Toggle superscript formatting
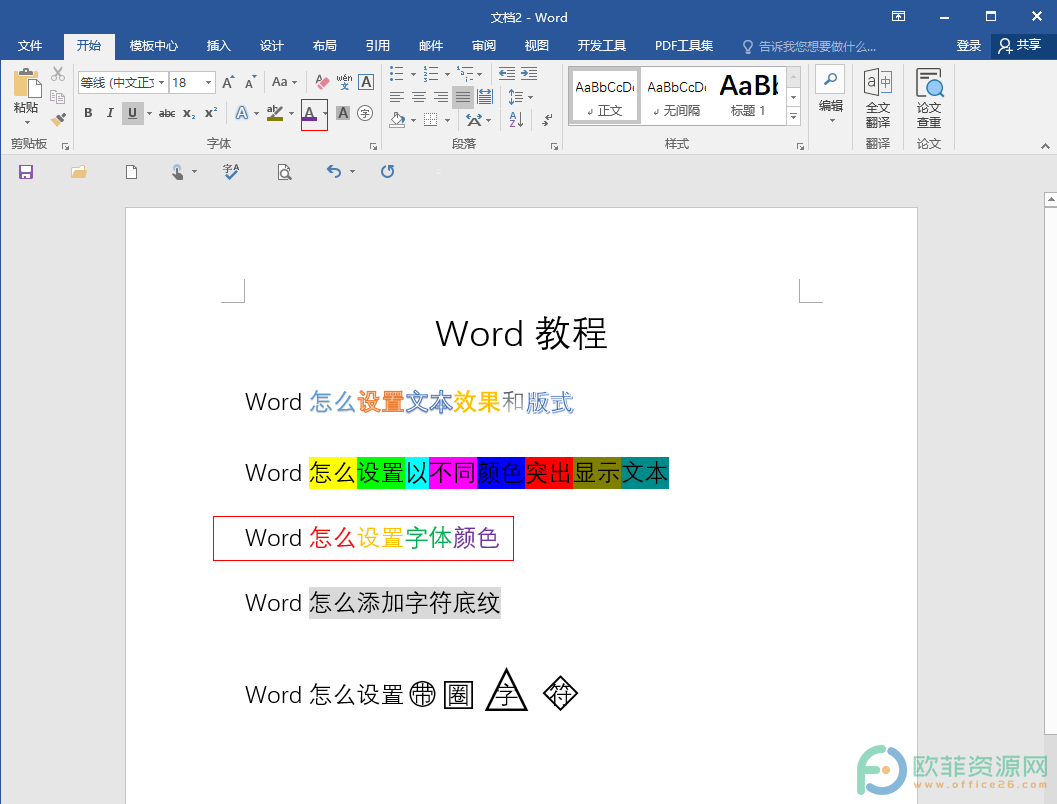Screen dimensions: 1057x804 tap(211, 113)
